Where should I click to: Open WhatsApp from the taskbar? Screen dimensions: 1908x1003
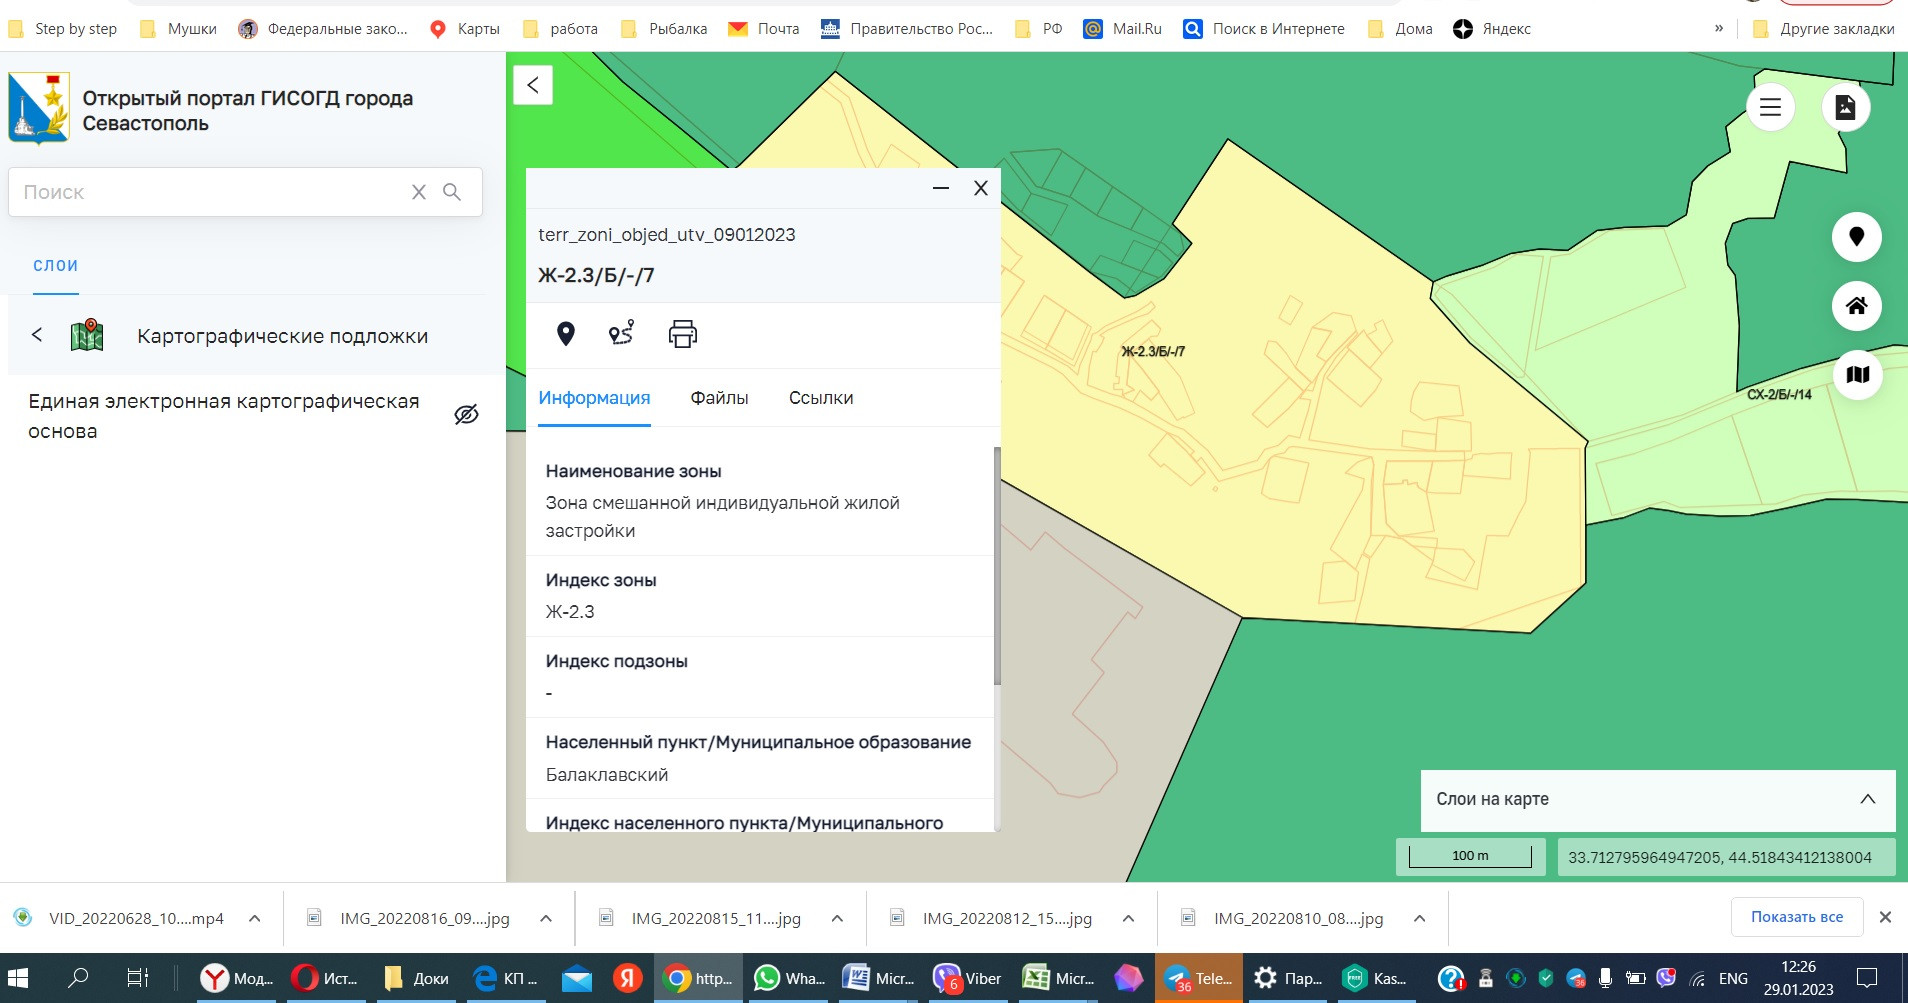789,978
